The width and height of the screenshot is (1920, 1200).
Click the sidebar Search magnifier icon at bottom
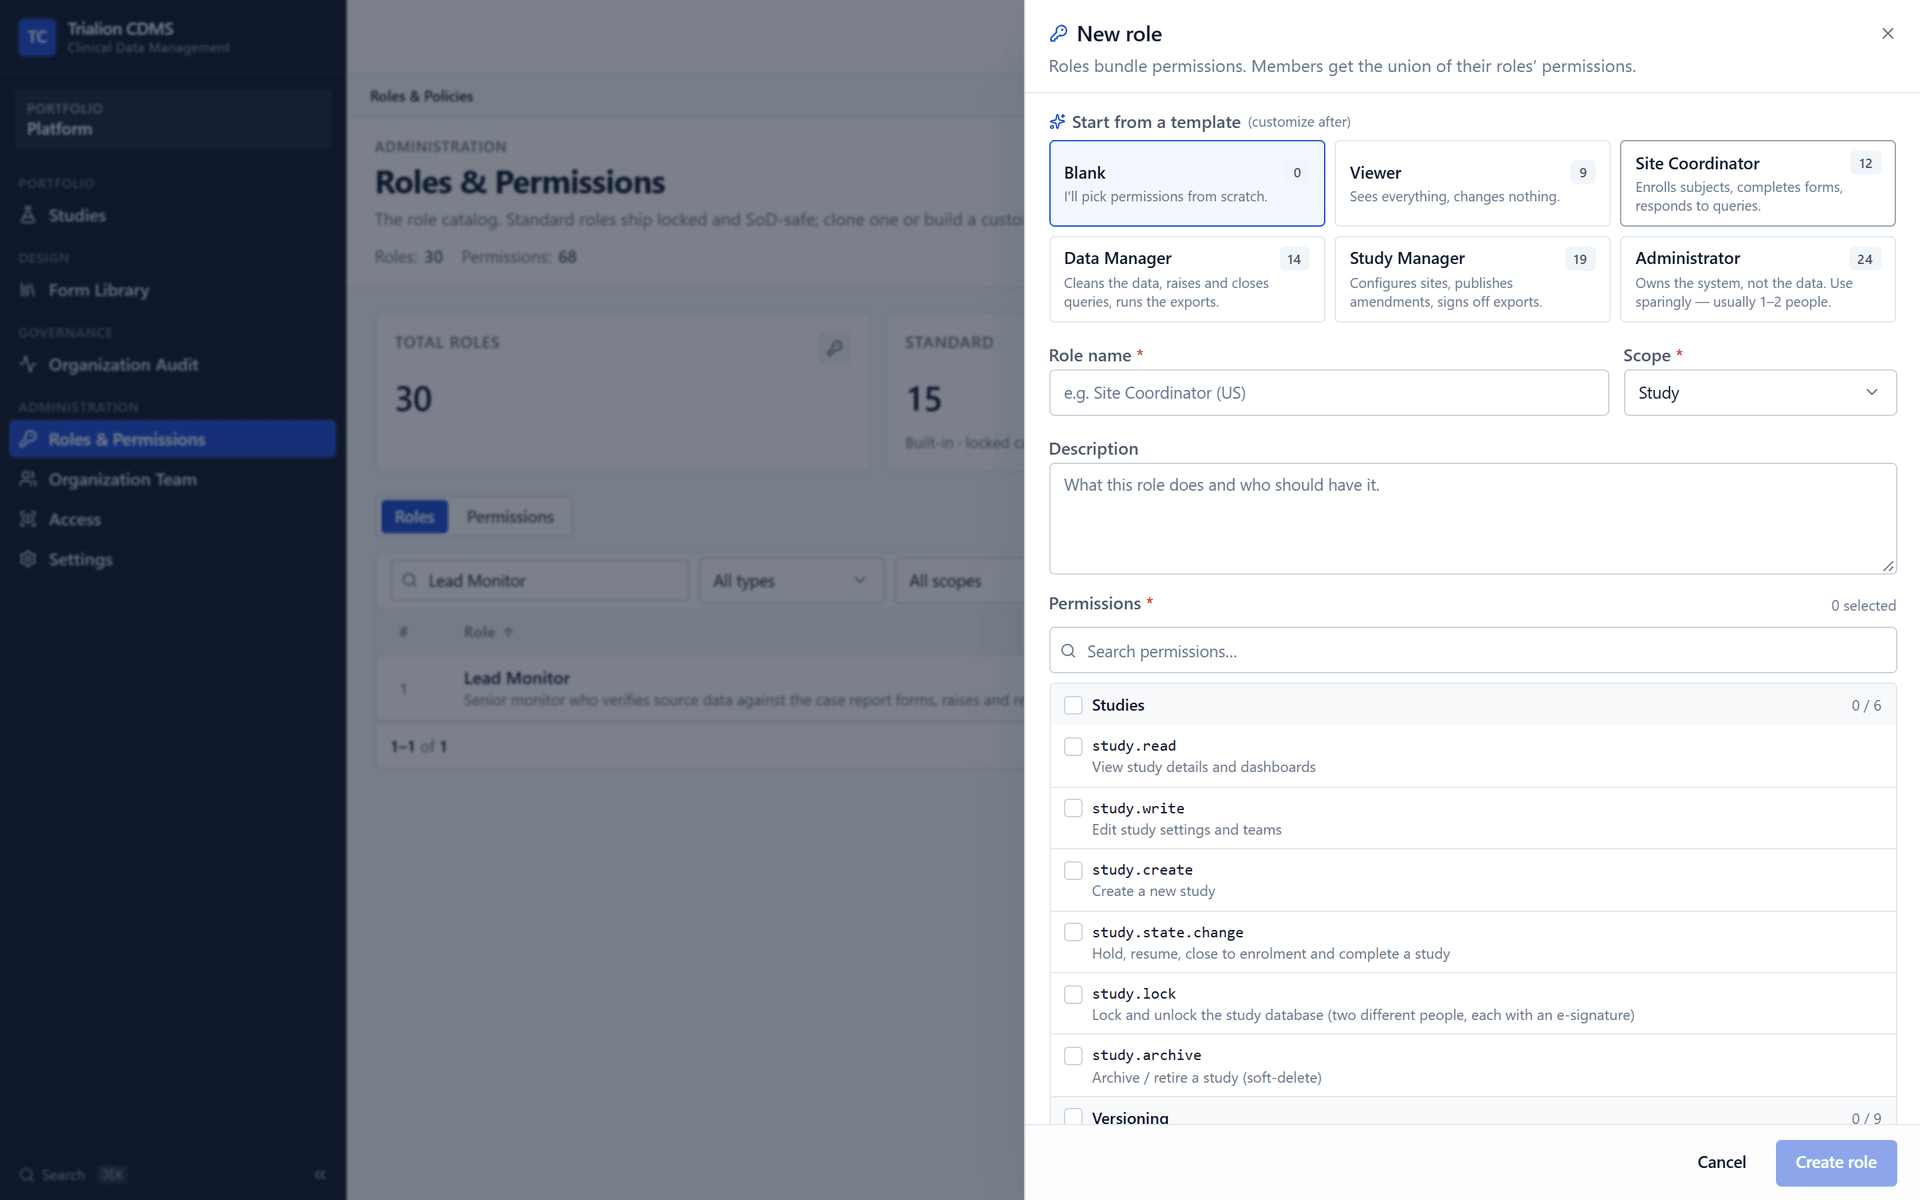click(x=27, y=1175)
